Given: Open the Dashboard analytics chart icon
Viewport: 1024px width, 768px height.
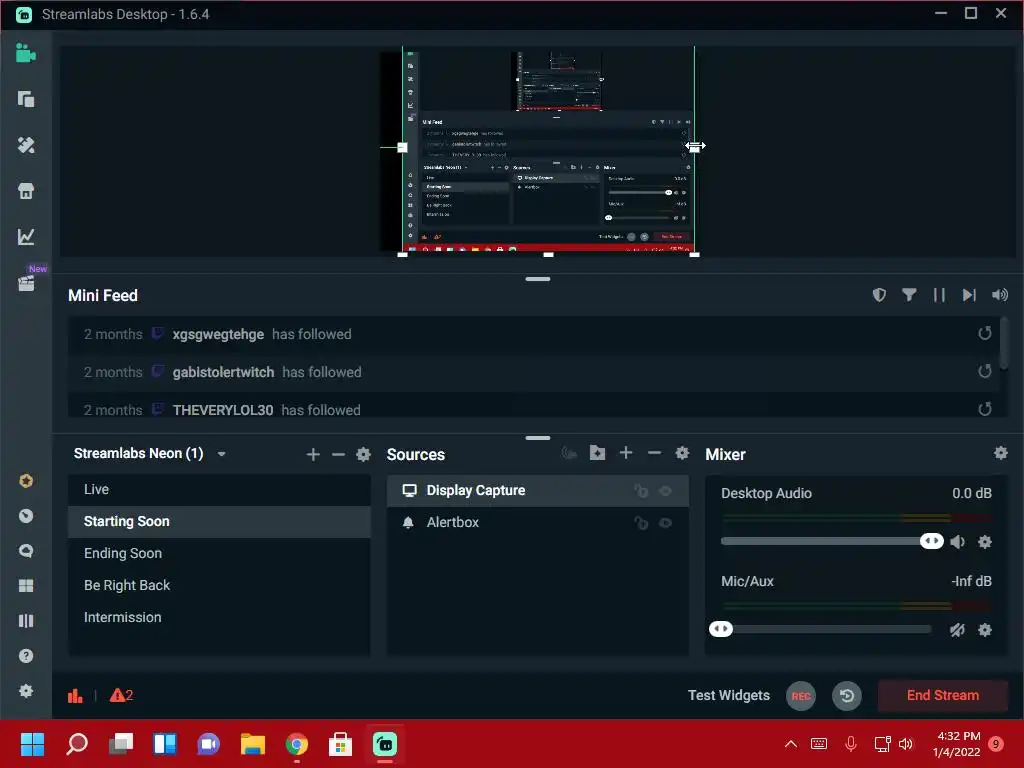Looking at the screenshot, I should coord(25,236).
